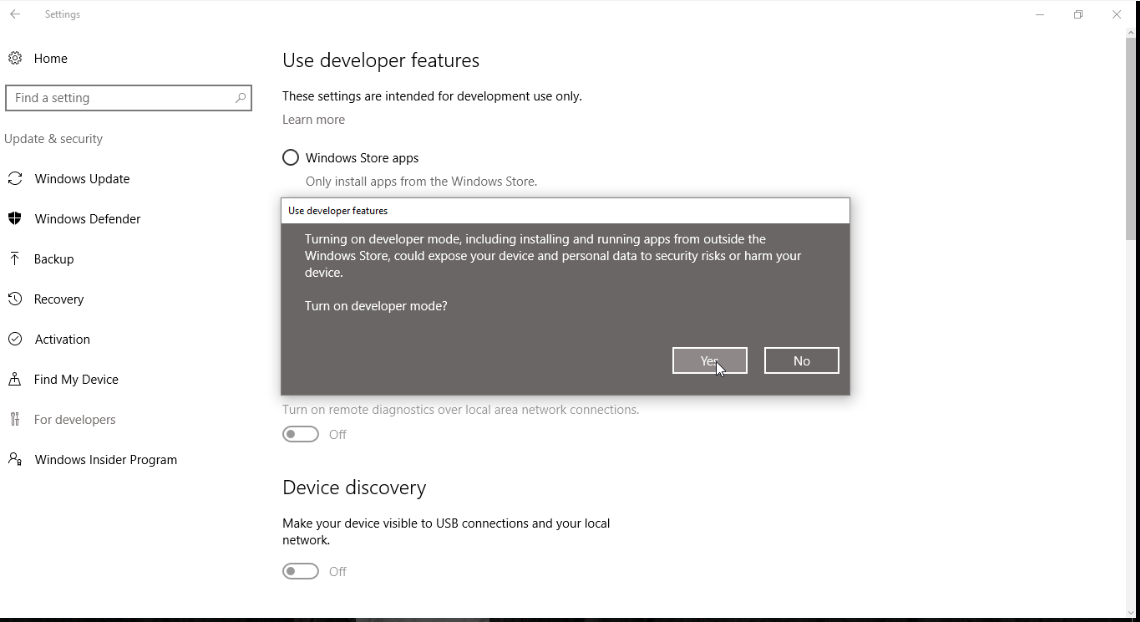Click the Windows Update sync icon
This screenshot has width=1140, height=622.
[15, 179]
